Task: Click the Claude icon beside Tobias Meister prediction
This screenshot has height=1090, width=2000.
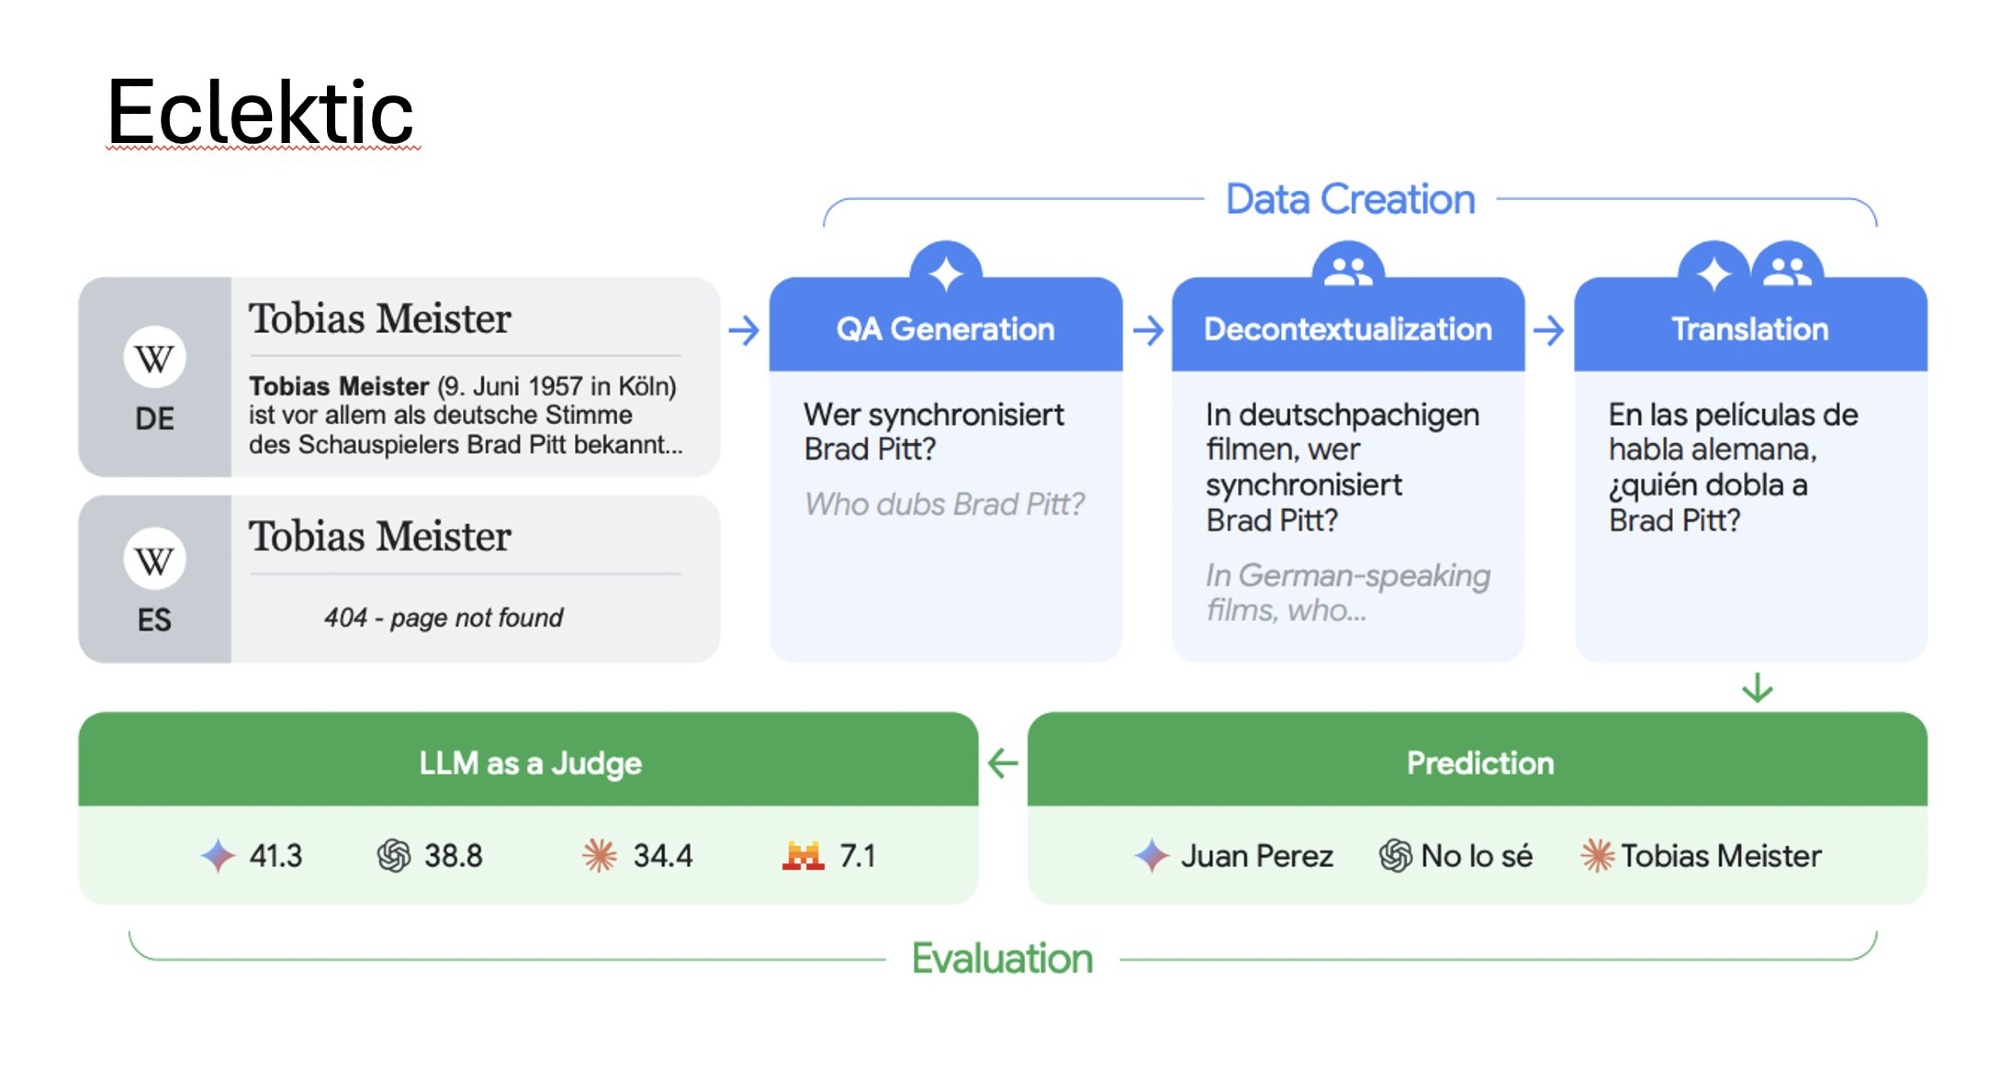Action: [1597, 856]
